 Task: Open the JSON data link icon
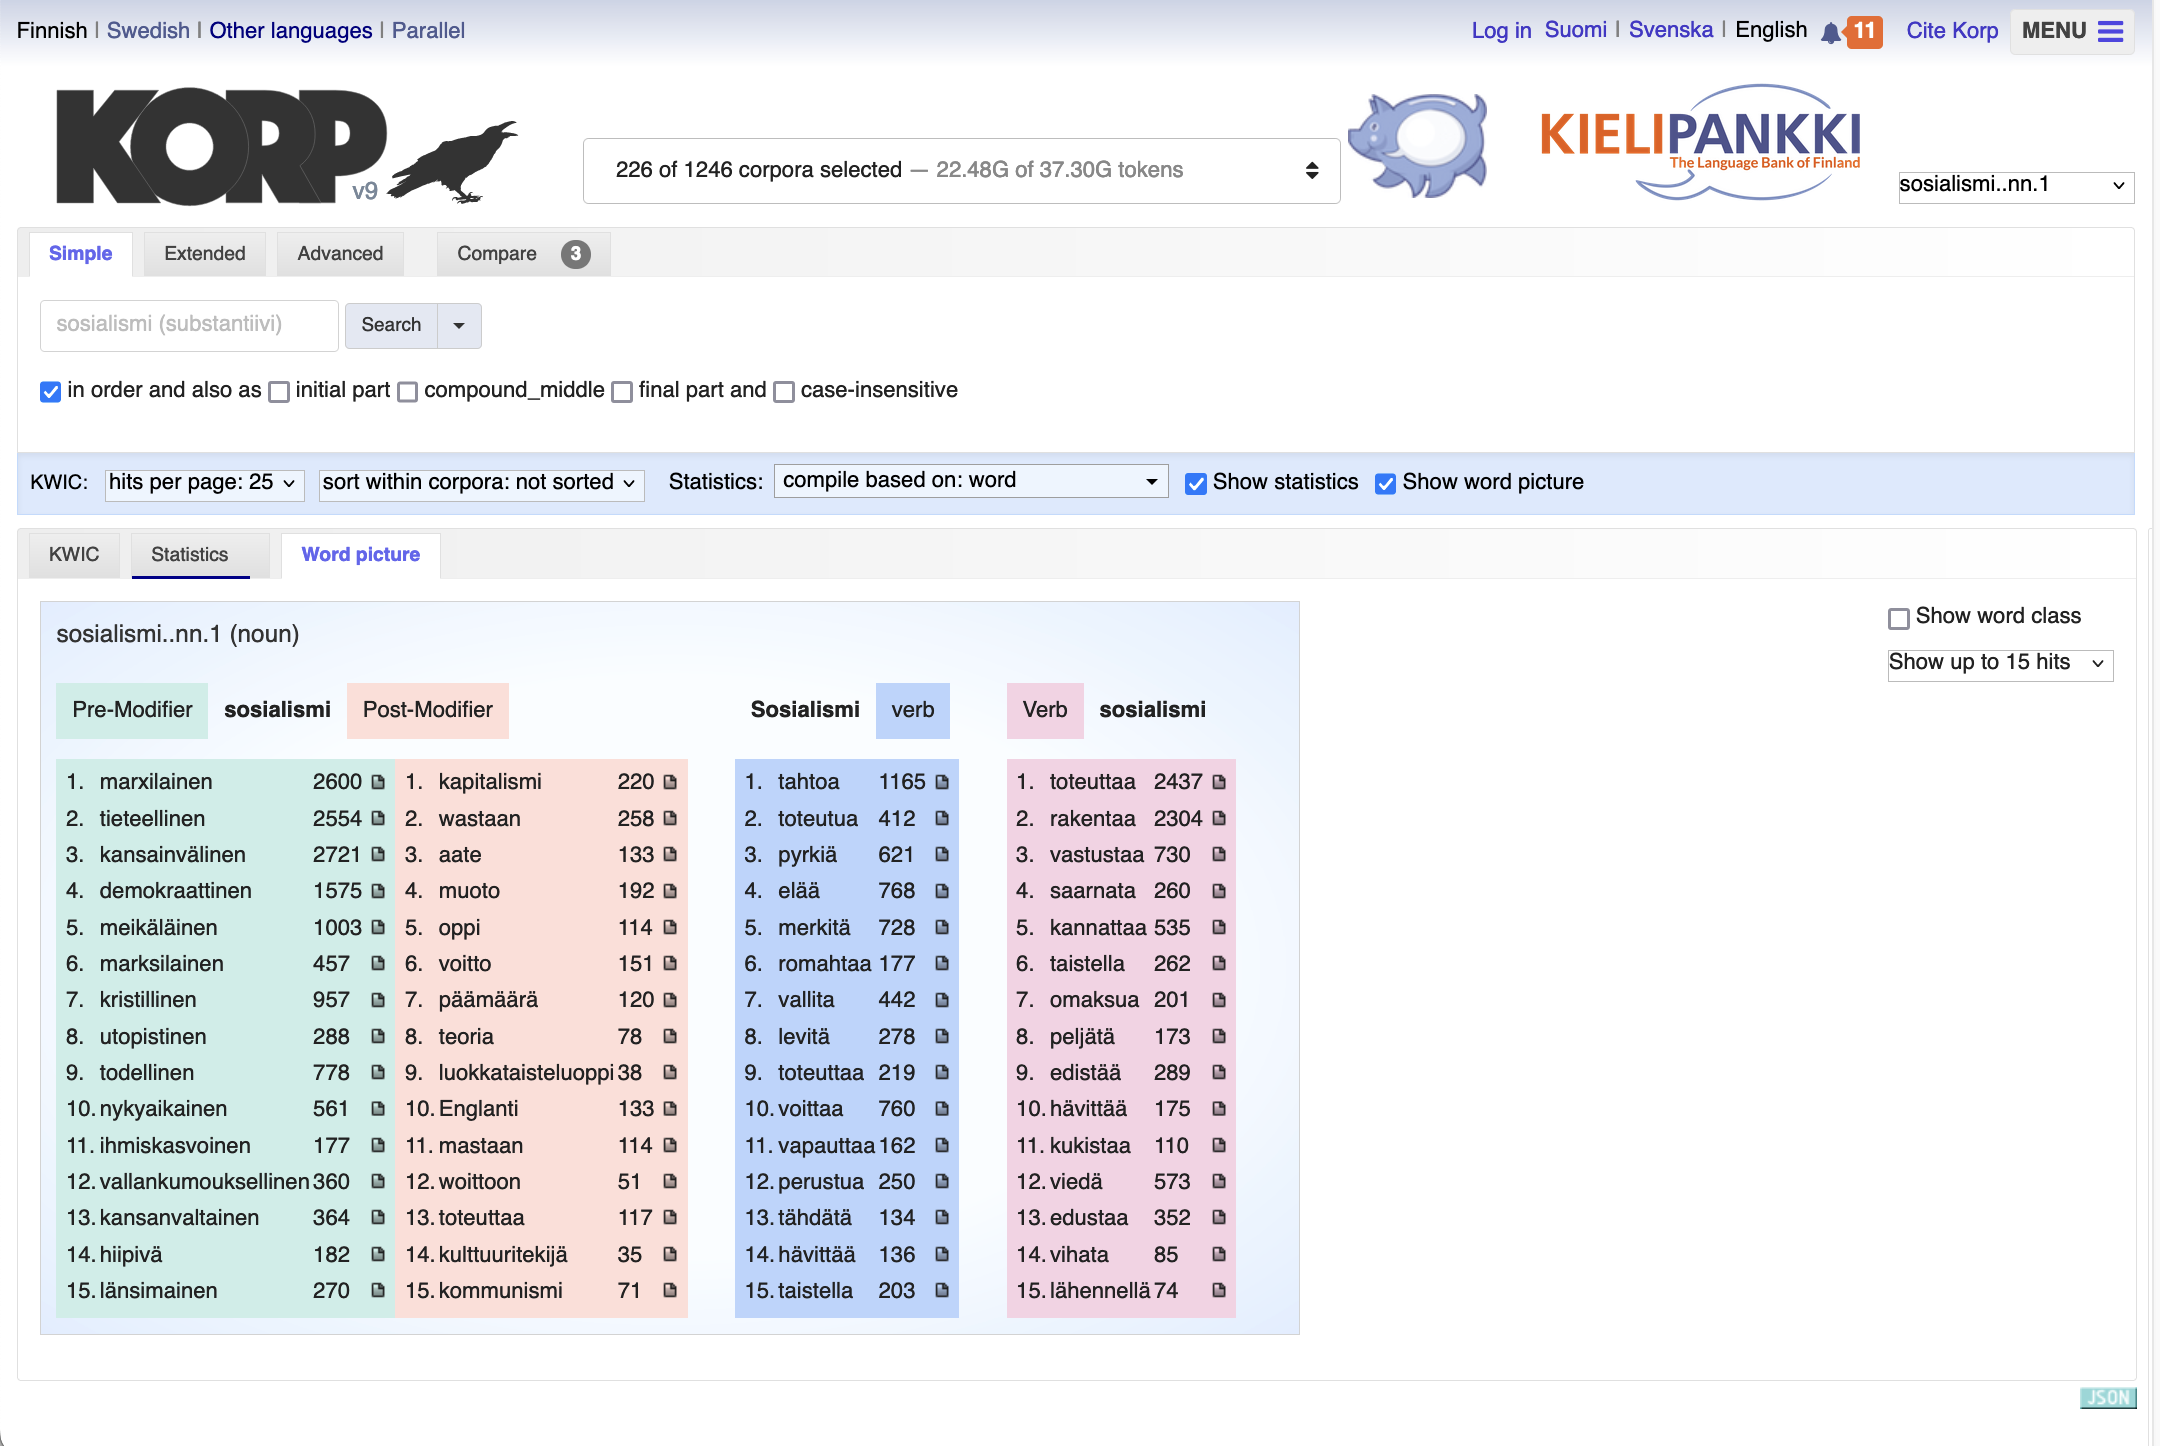(x=2107, y=1397)
